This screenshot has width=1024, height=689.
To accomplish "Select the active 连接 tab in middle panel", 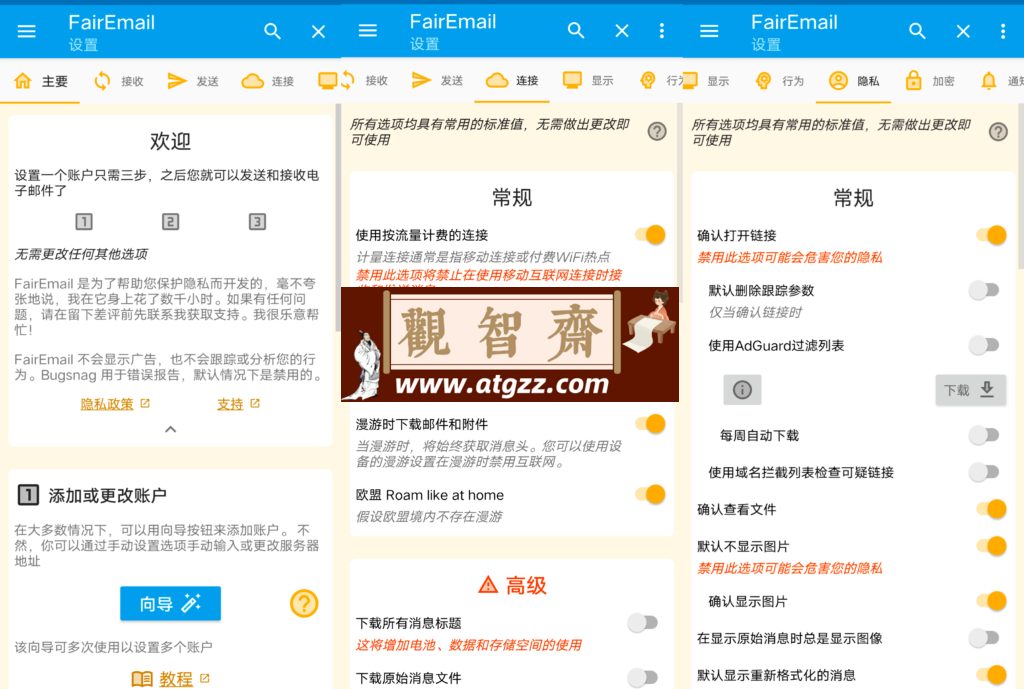I will click(512, 80).
